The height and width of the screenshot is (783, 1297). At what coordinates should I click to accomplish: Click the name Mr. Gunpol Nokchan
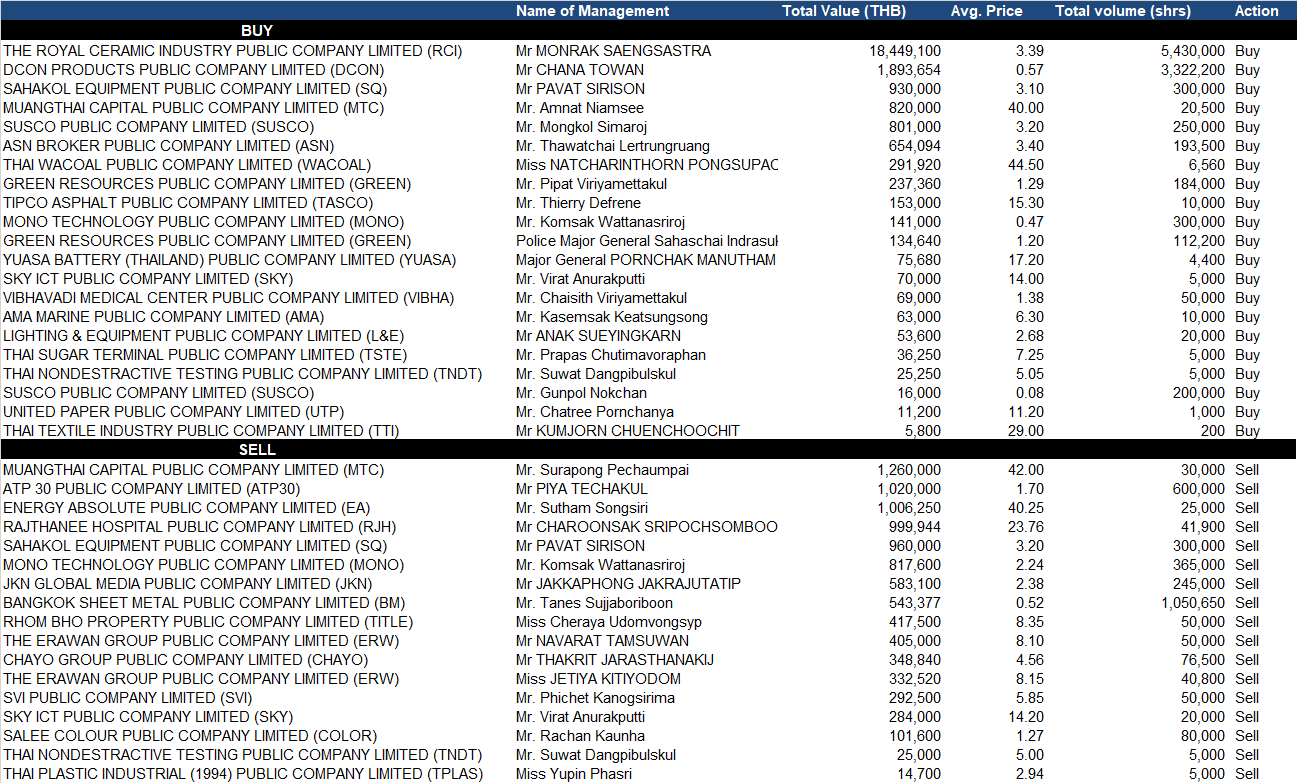point(581,392)
